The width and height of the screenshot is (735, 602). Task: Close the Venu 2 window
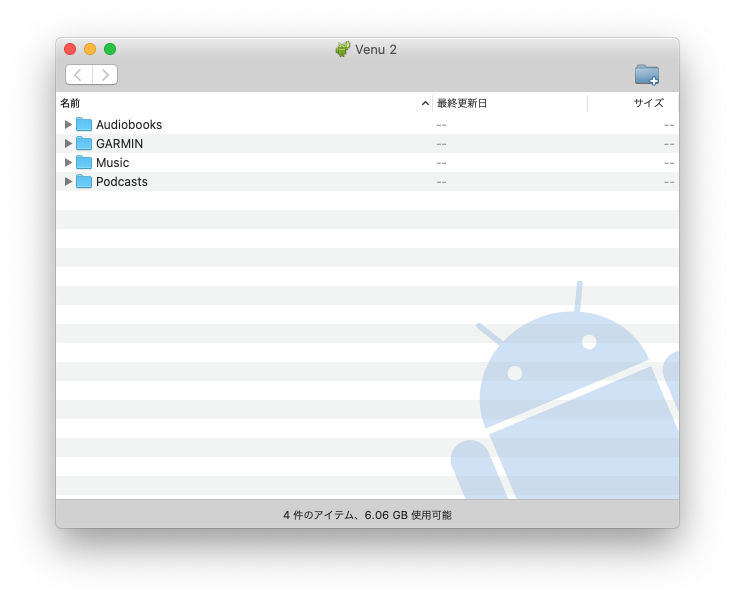point(70,49)
